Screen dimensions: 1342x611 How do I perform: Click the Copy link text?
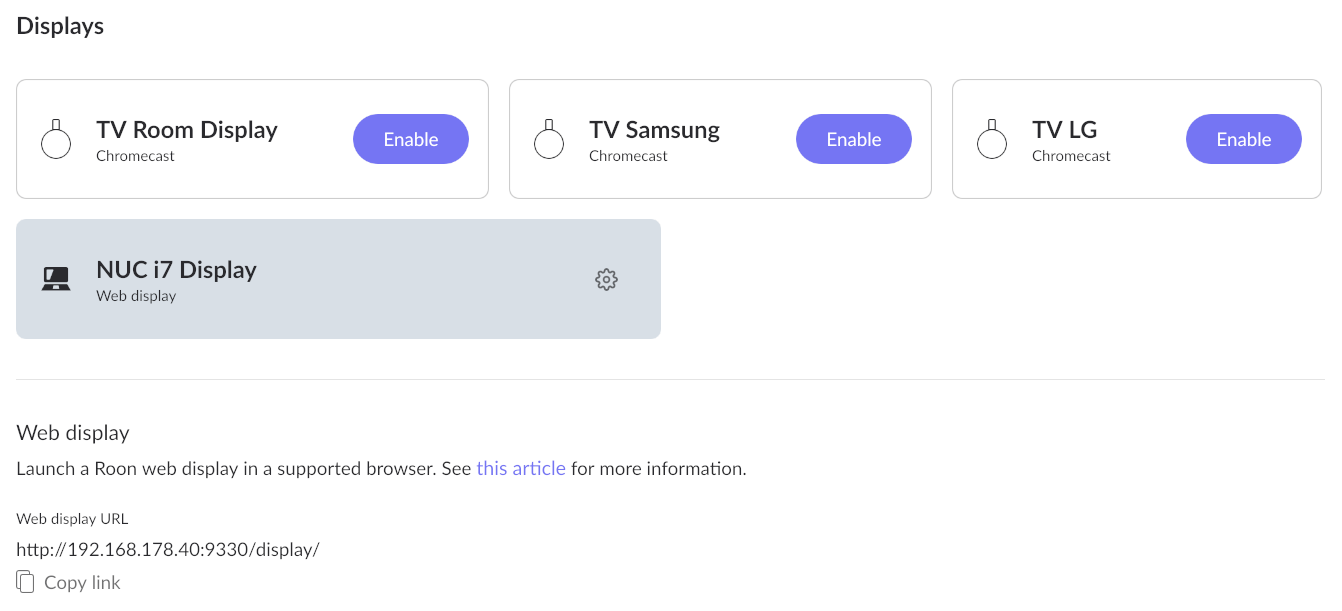82,583
